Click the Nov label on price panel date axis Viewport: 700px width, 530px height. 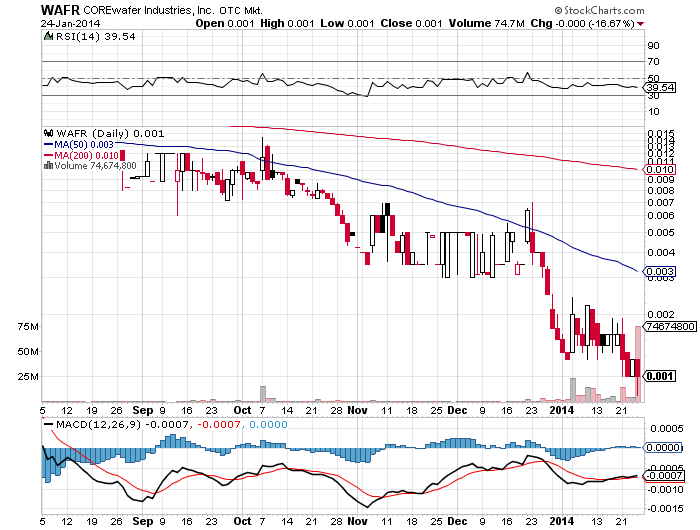click(357, 410)
